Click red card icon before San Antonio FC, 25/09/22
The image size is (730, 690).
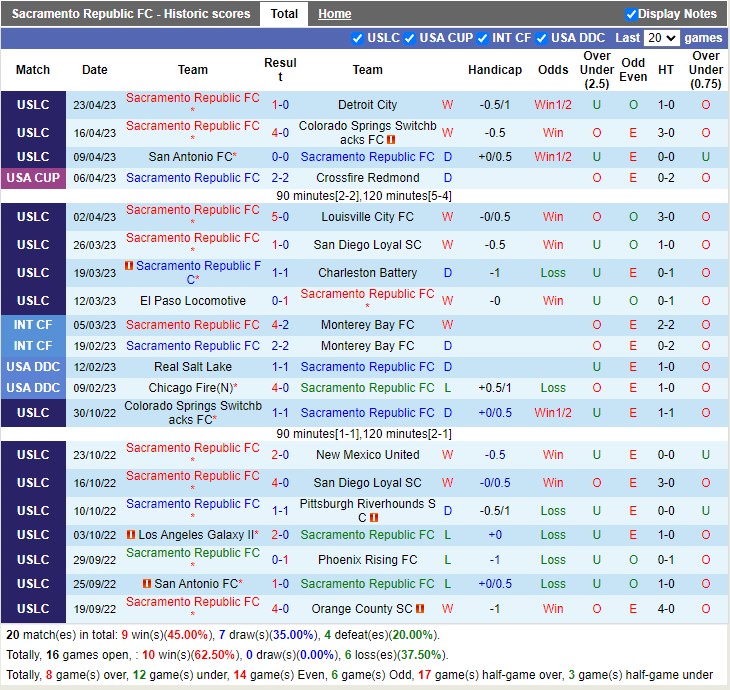point(147,584)
